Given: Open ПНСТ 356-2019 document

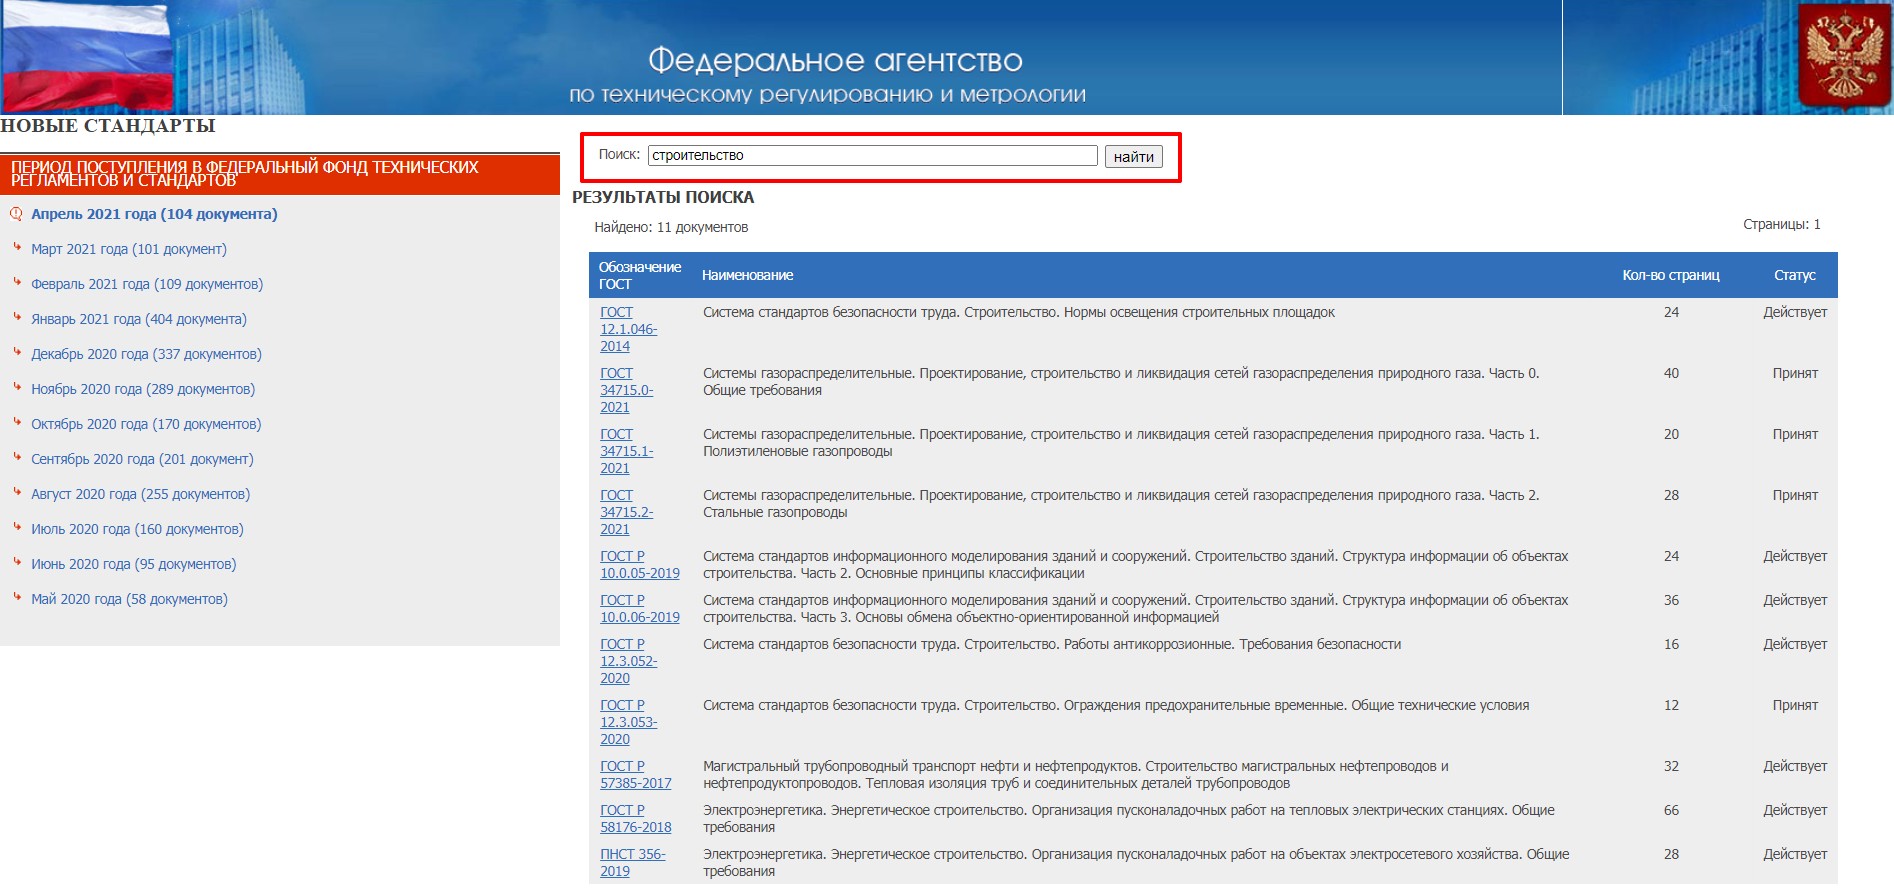Looking at the screenshot, I should point(632,862).
